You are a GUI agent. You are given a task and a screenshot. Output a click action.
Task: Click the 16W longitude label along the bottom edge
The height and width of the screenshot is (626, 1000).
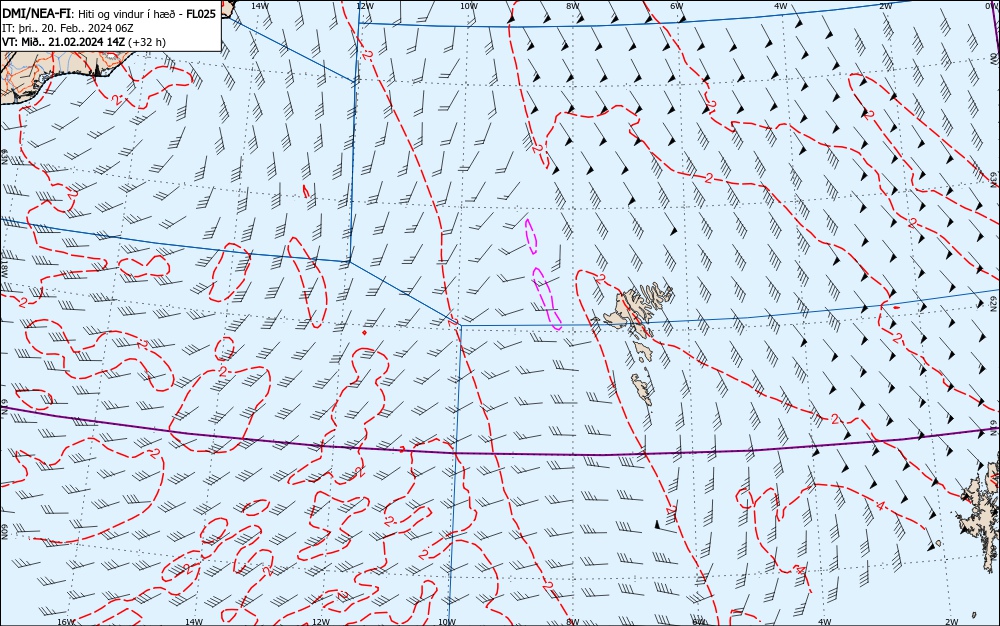click(x=66, y=622)
